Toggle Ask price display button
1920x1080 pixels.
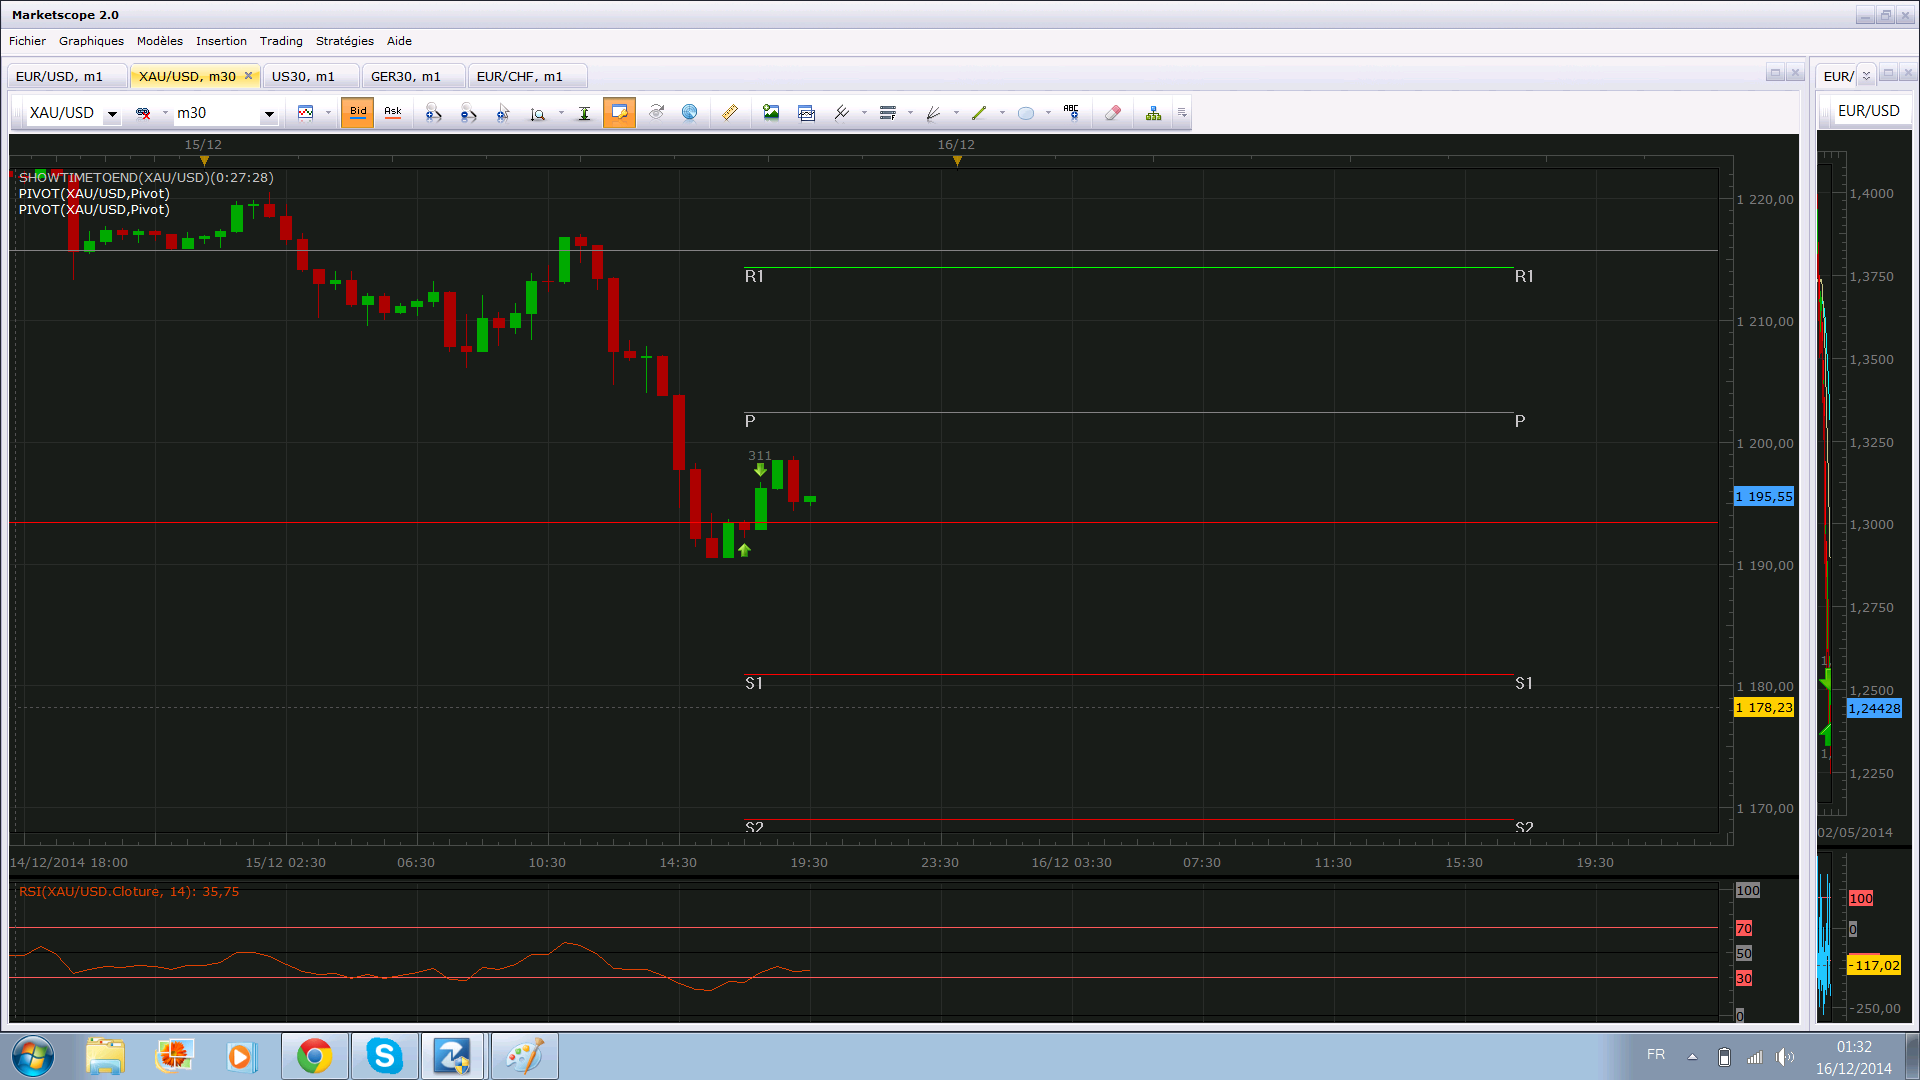(x=393, y=113)
